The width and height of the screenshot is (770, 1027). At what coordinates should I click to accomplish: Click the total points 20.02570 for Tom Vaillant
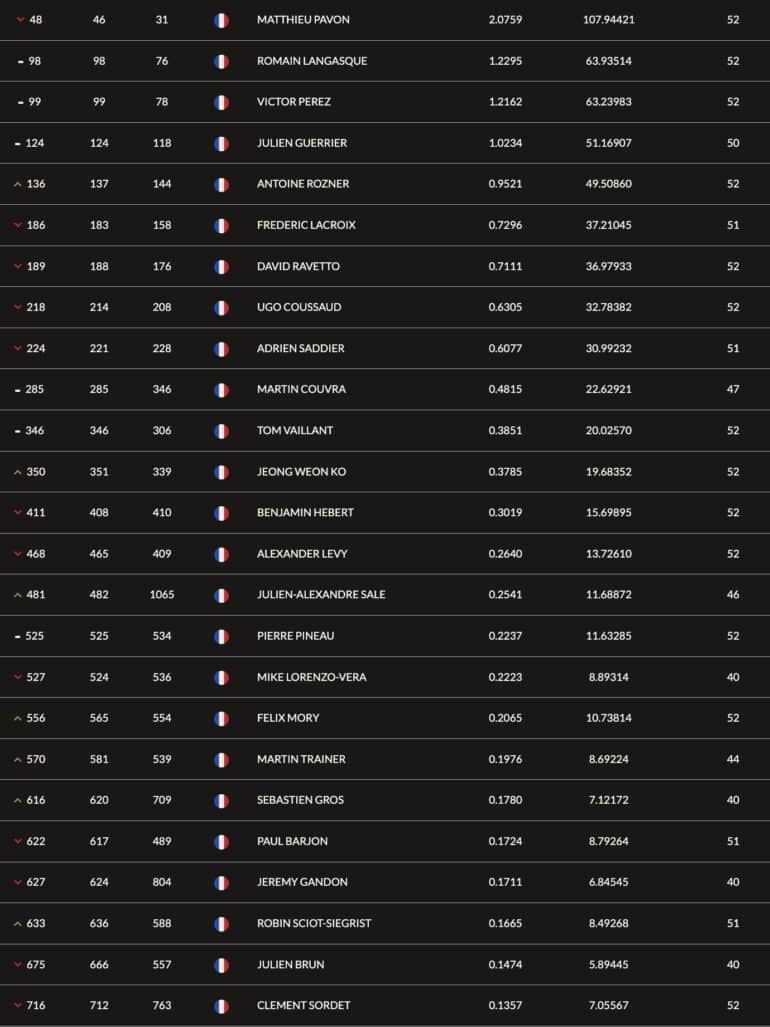click(608, 430)
